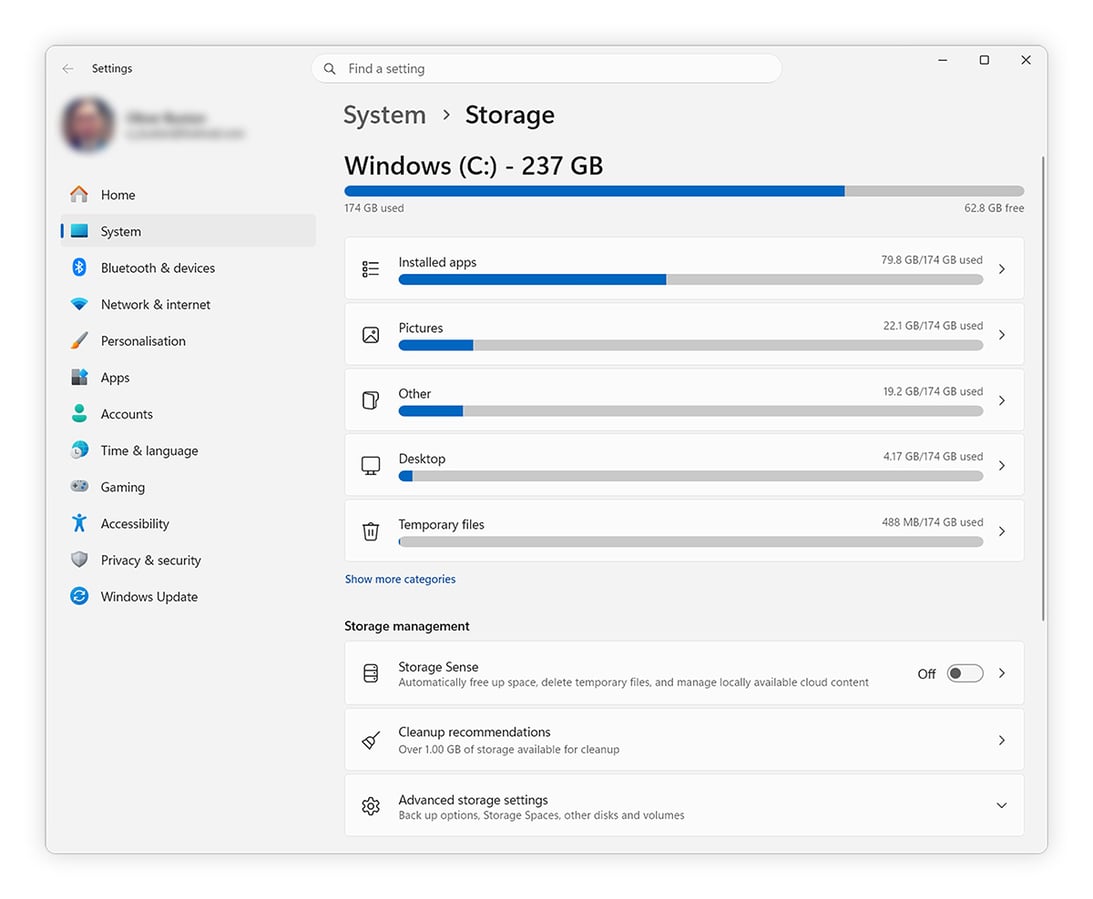Click the Cleanup recommendations broom icon
Image resolution: width=1093 pixels, height=899 pixels.
pos(371,740)
